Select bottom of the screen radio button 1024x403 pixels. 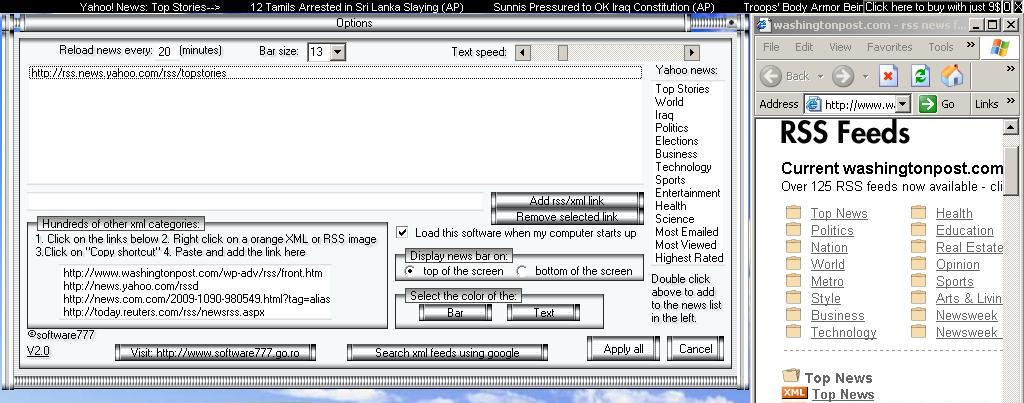pyautogui.click(x=522, y=270)
